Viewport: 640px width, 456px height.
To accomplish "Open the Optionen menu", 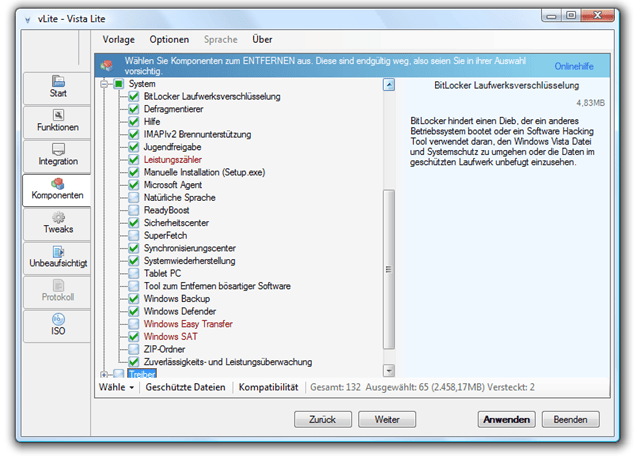I will click(x=169, y=39).
